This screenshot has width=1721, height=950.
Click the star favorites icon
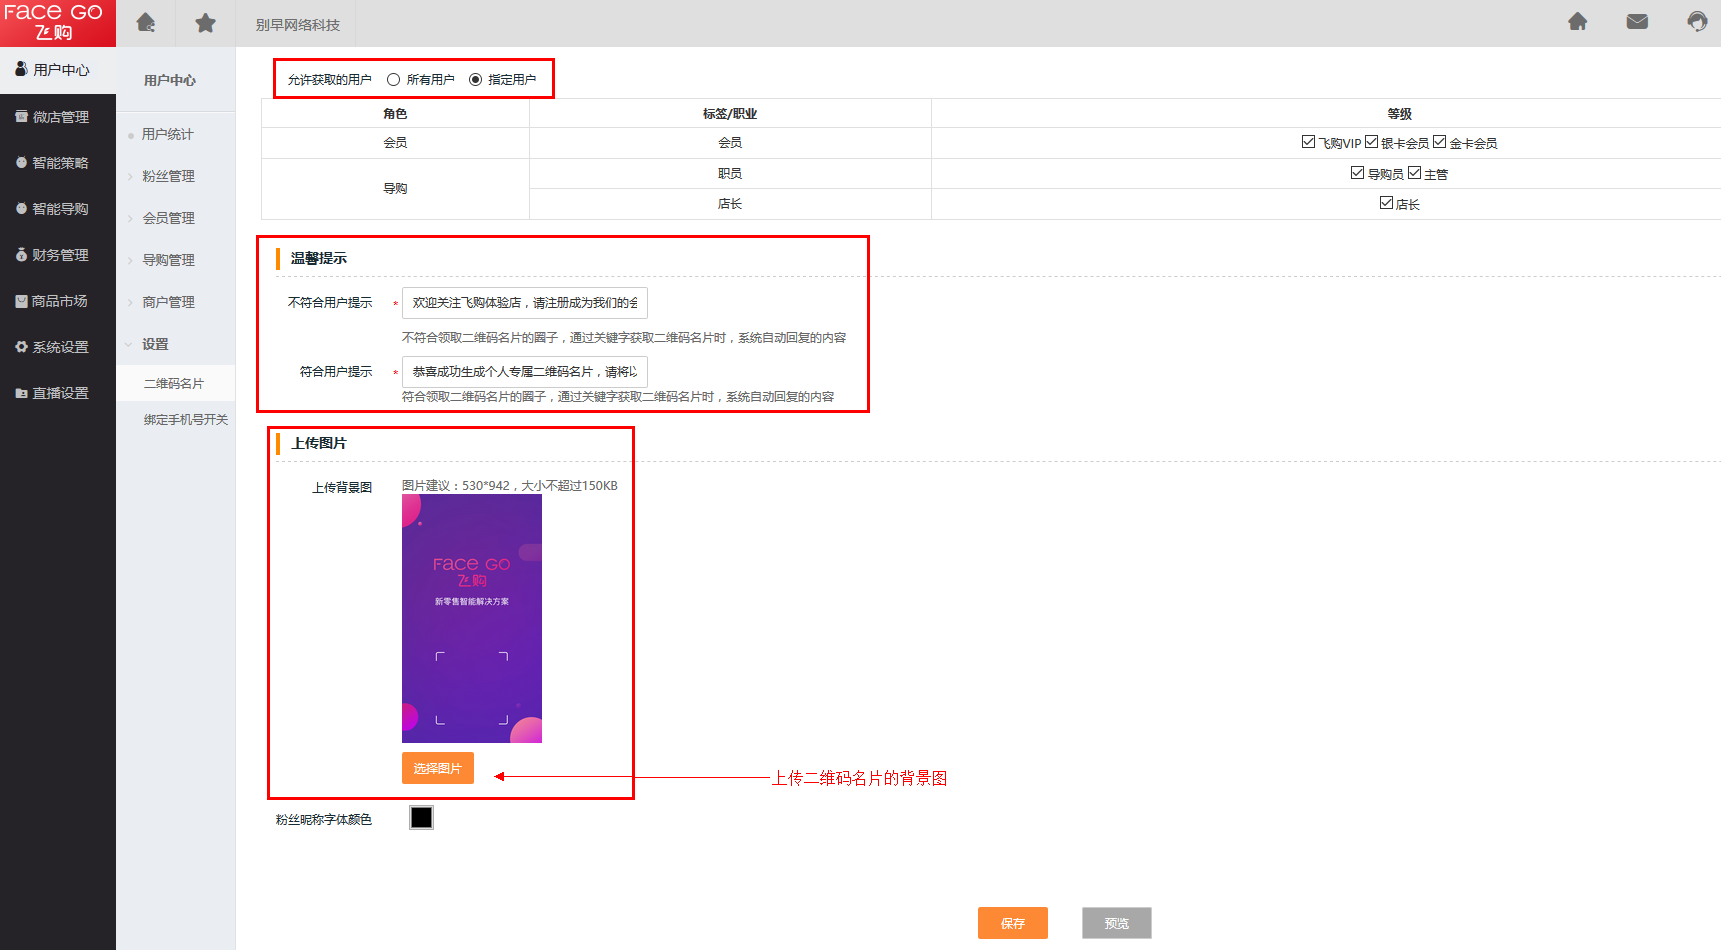click(205, 23)
